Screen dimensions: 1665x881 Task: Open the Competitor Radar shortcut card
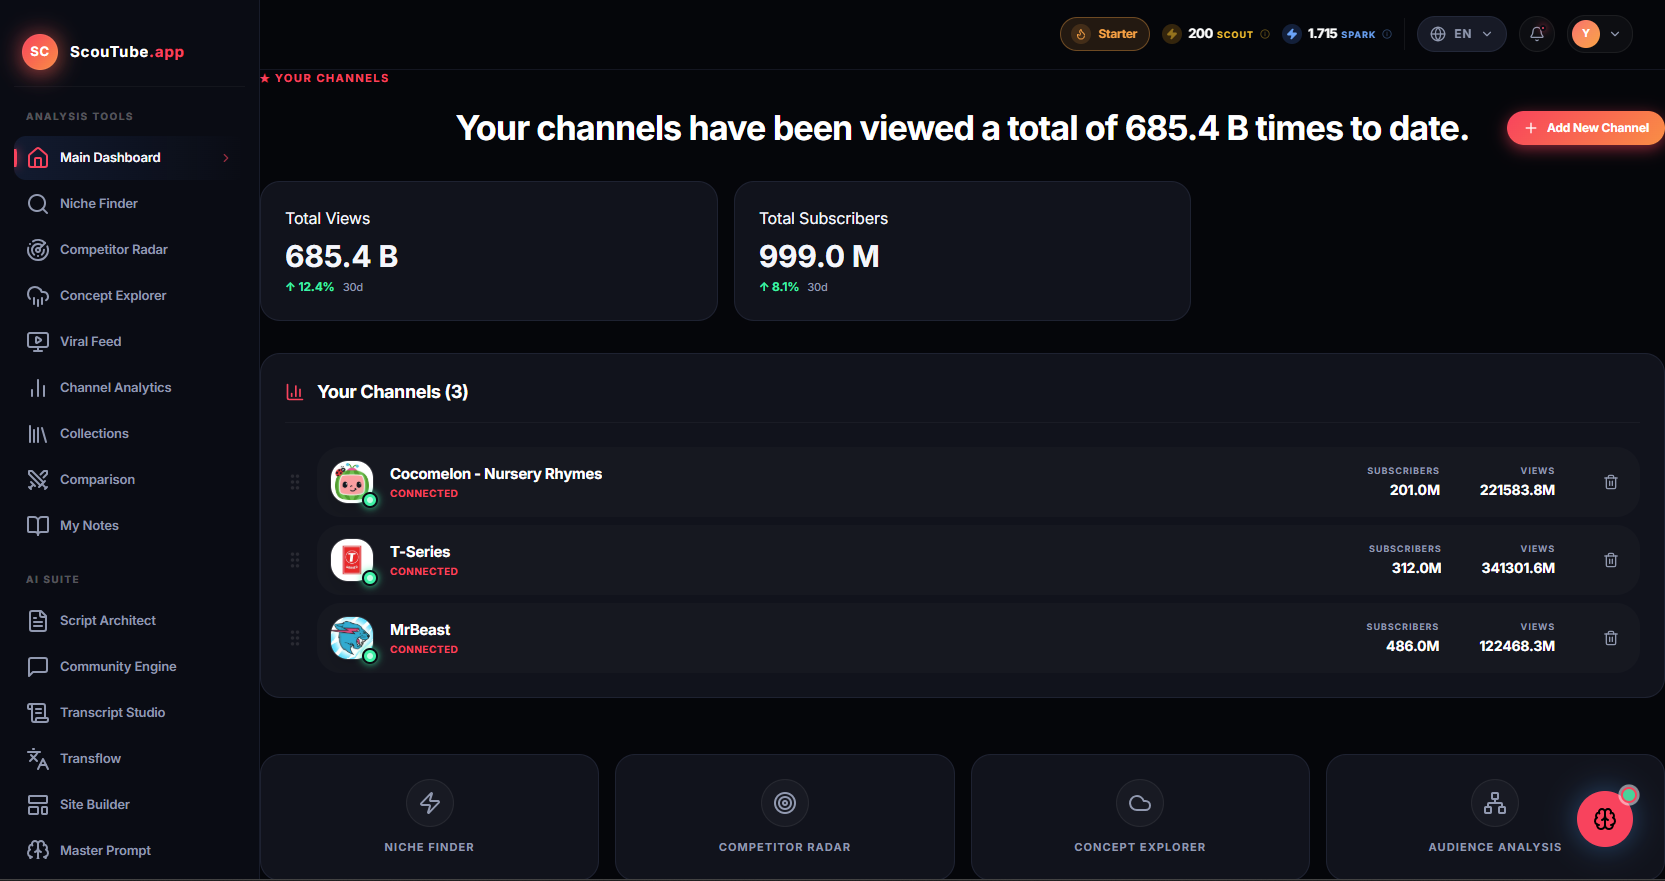pos(785,817)
